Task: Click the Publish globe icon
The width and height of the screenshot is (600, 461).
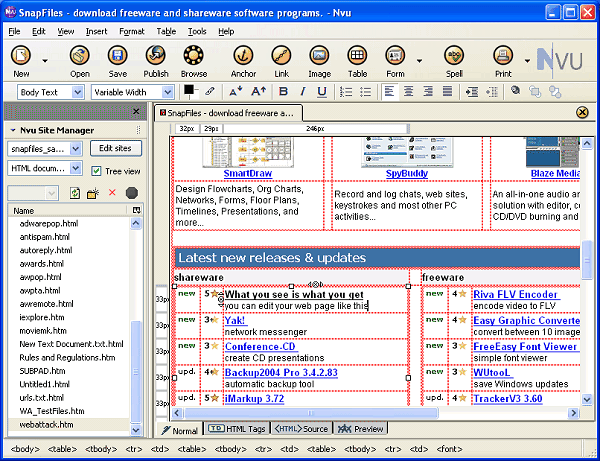Action: click(x=156, y=55)
